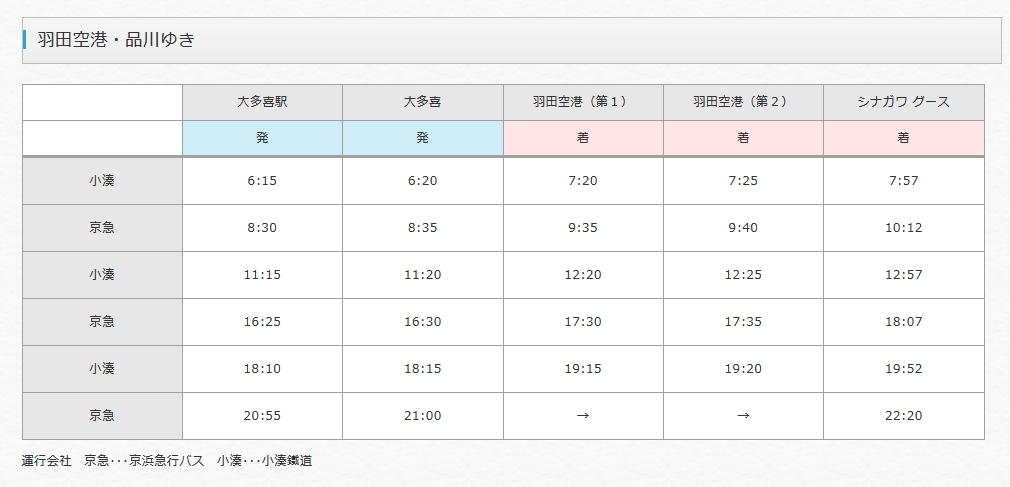Select the 大多喜 column header

(x=423, y=102)
